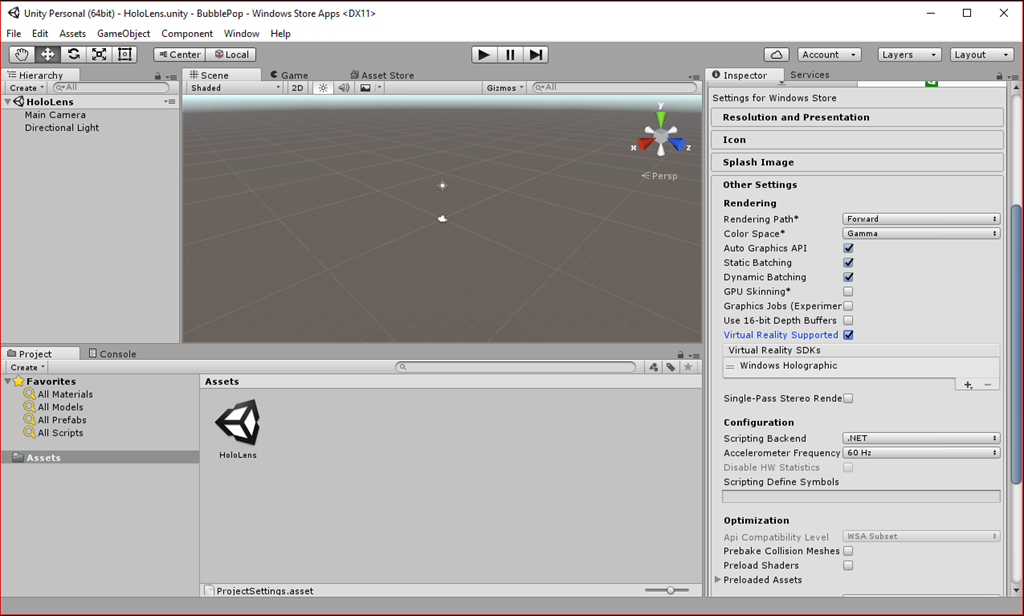Toggle pivot Center button
Image resolution: width=1024 pixels, height=616 pixels.
[180, 55]
